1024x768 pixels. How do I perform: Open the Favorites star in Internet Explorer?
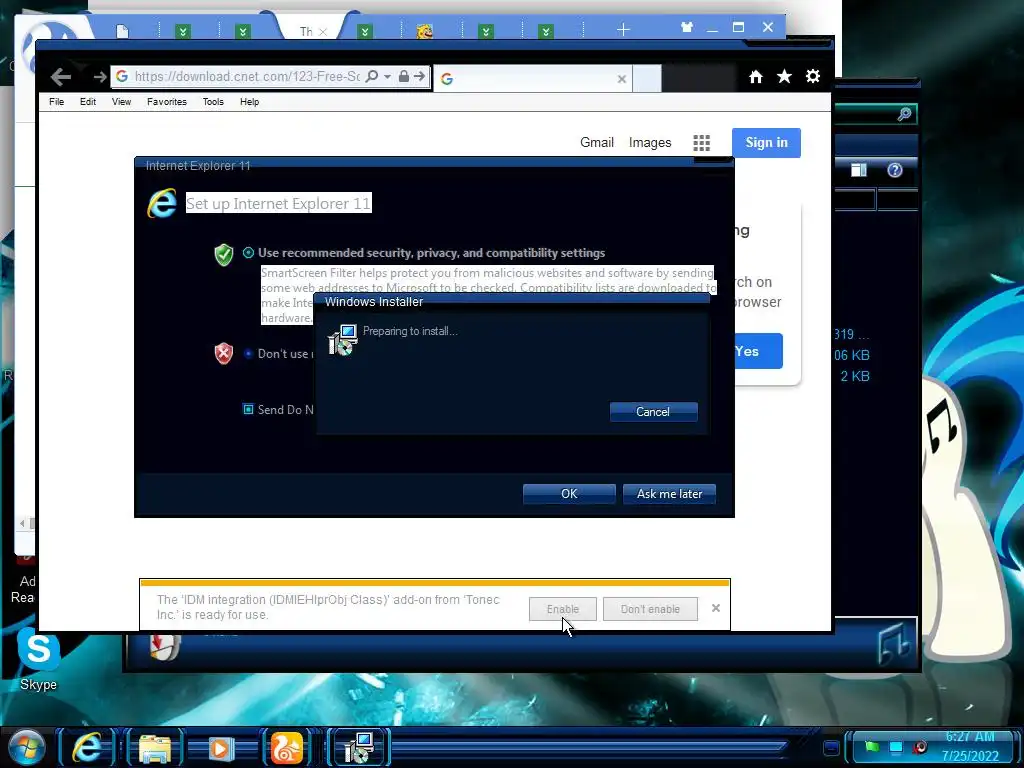coord(784,76)
